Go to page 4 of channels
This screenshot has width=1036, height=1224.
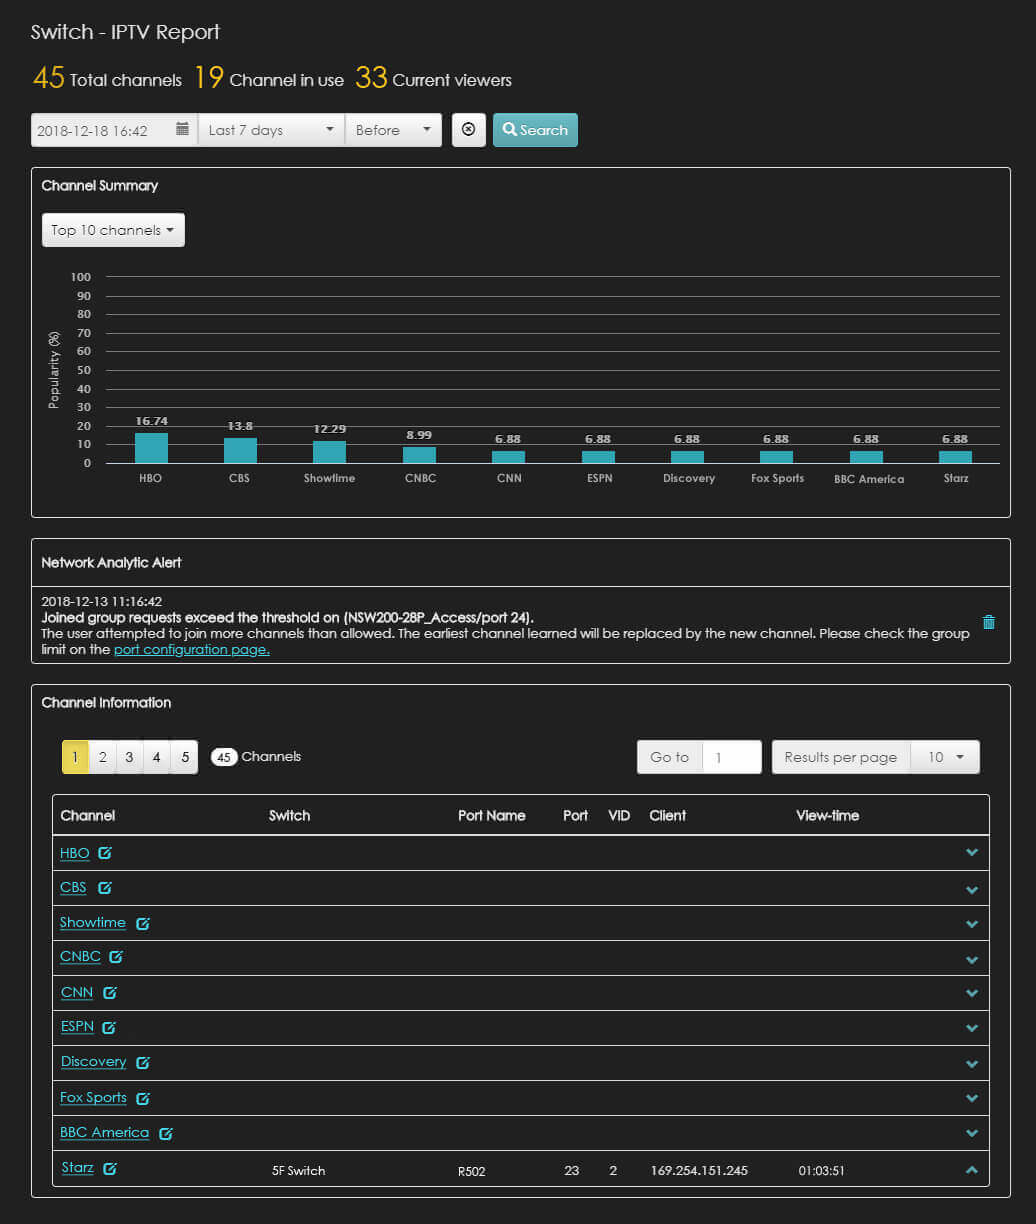click(156, 757)
